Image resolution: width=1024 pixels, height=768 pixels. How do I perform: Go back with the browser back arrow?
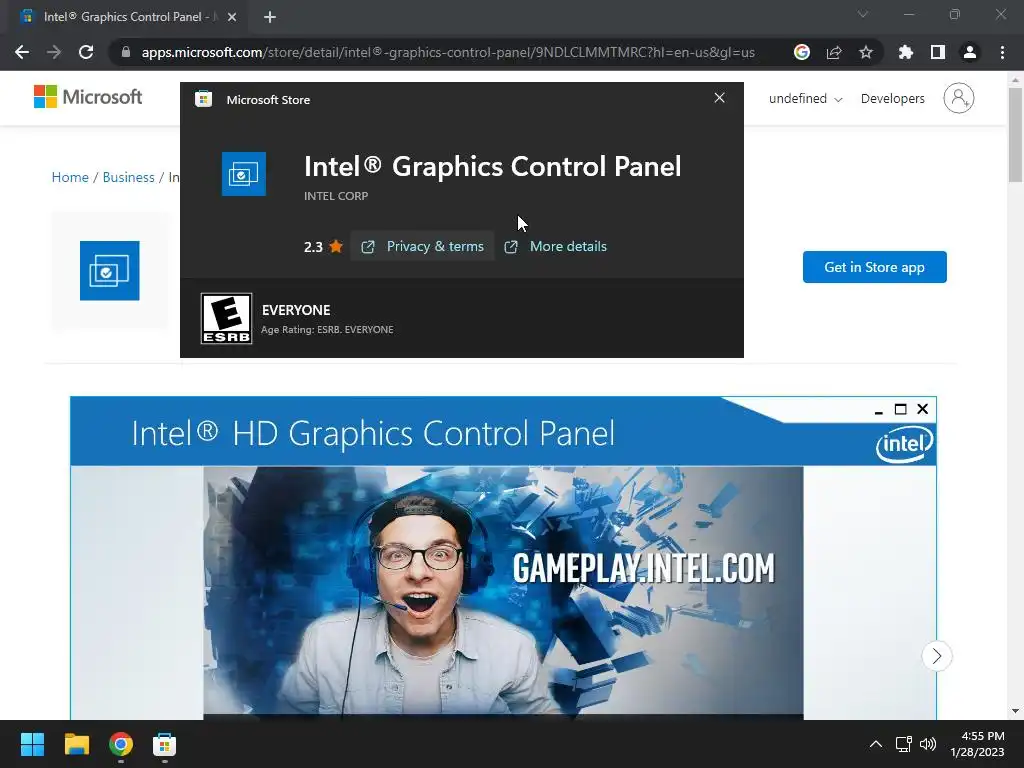click(22, 52)
